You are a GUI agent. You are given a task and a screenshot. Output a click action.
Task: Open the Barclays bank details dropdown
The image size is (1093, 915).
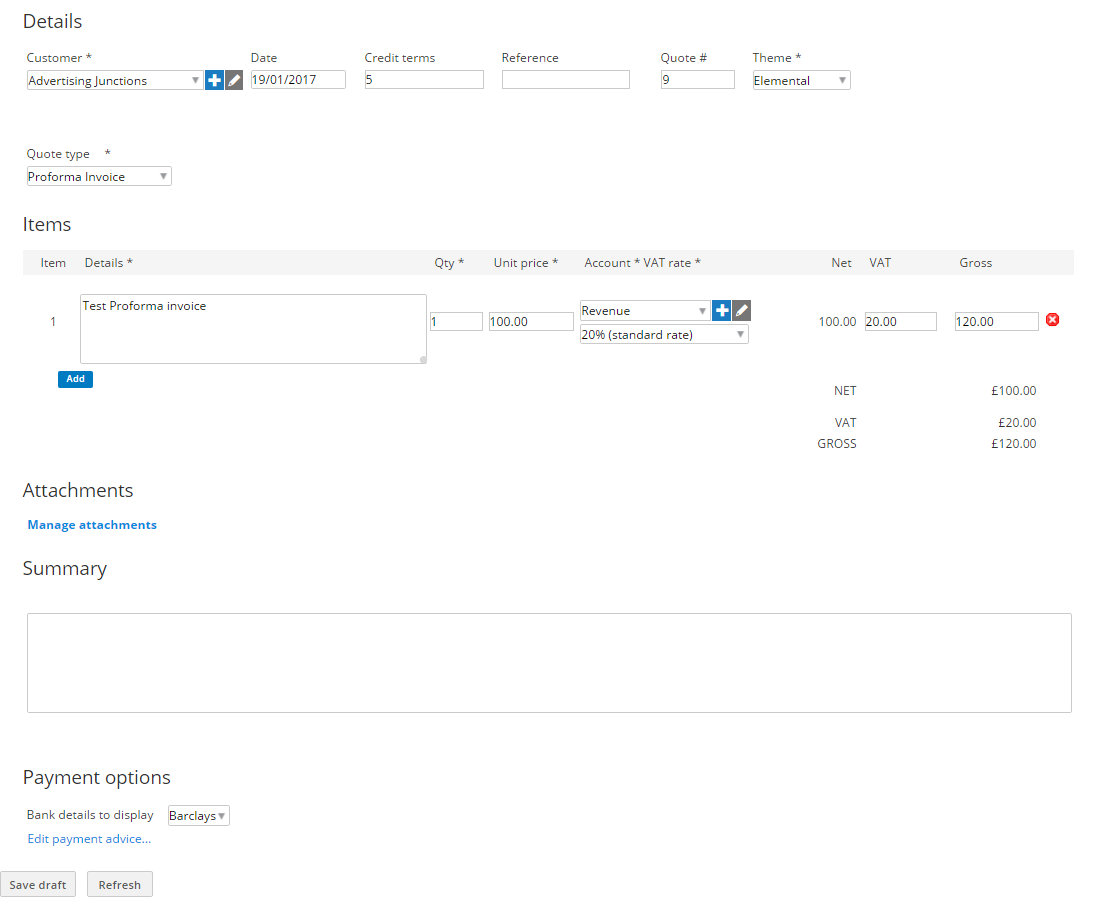pos(199,815)
